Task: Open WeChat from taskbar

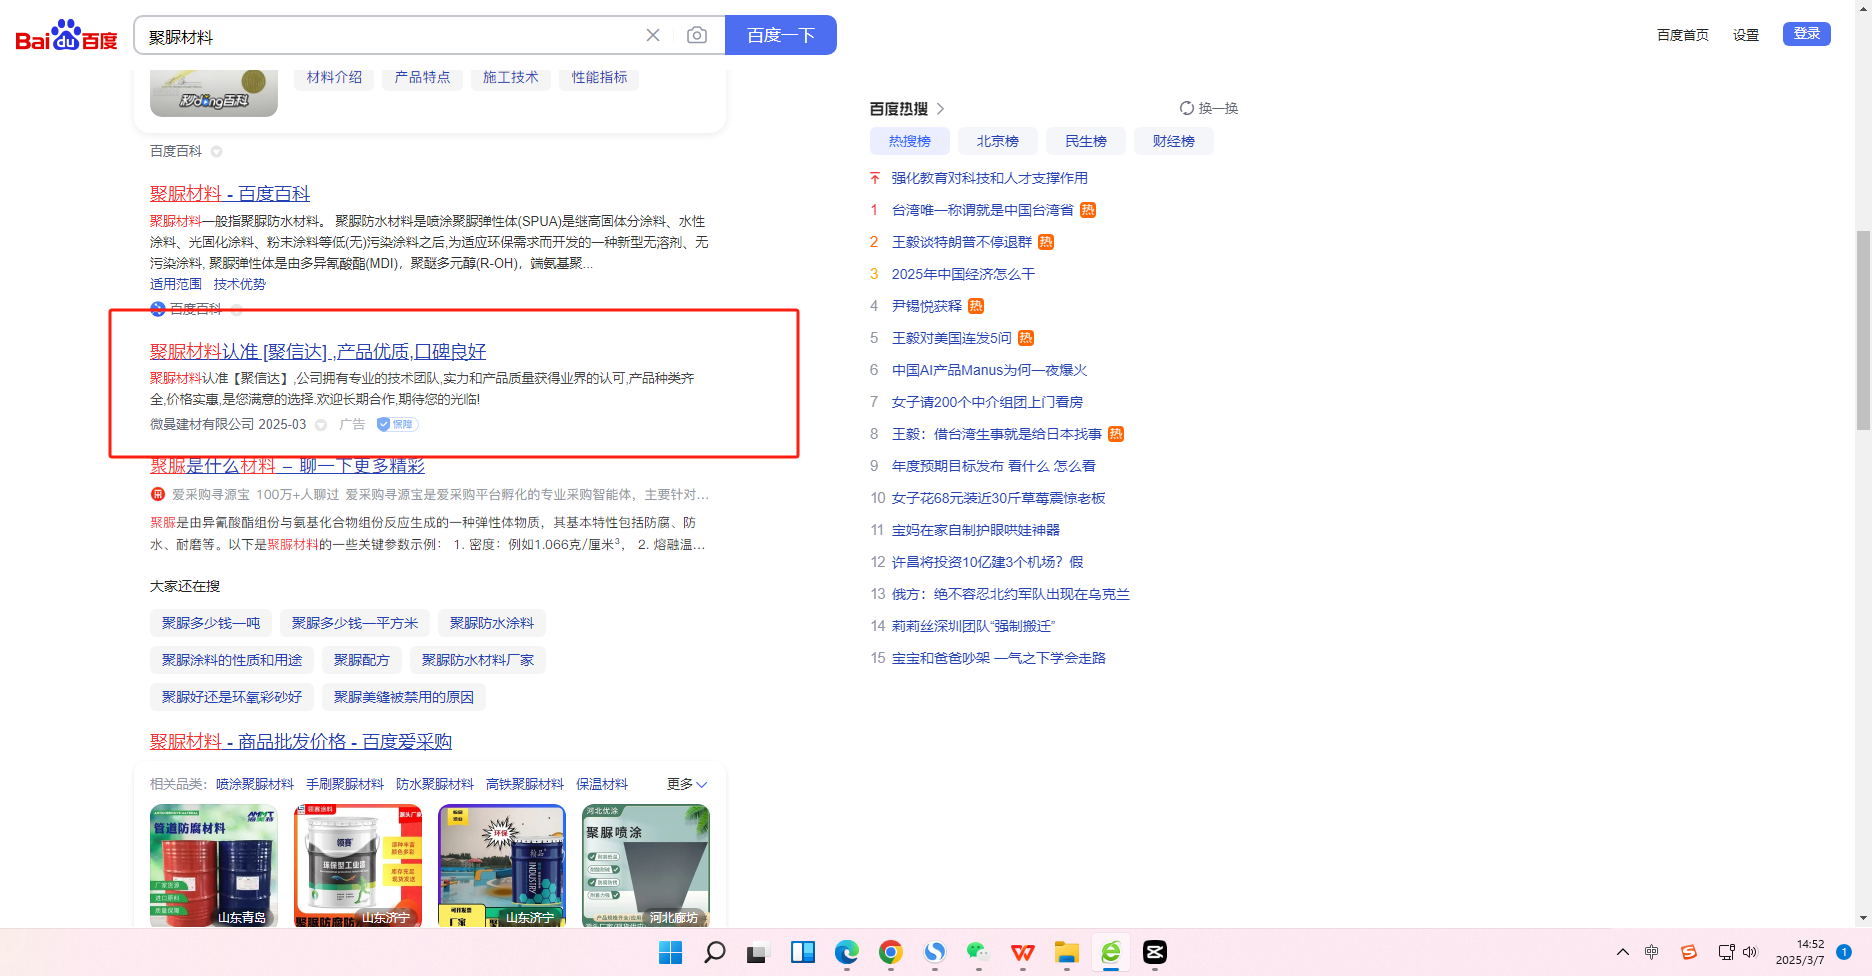Action: (978, 952)
